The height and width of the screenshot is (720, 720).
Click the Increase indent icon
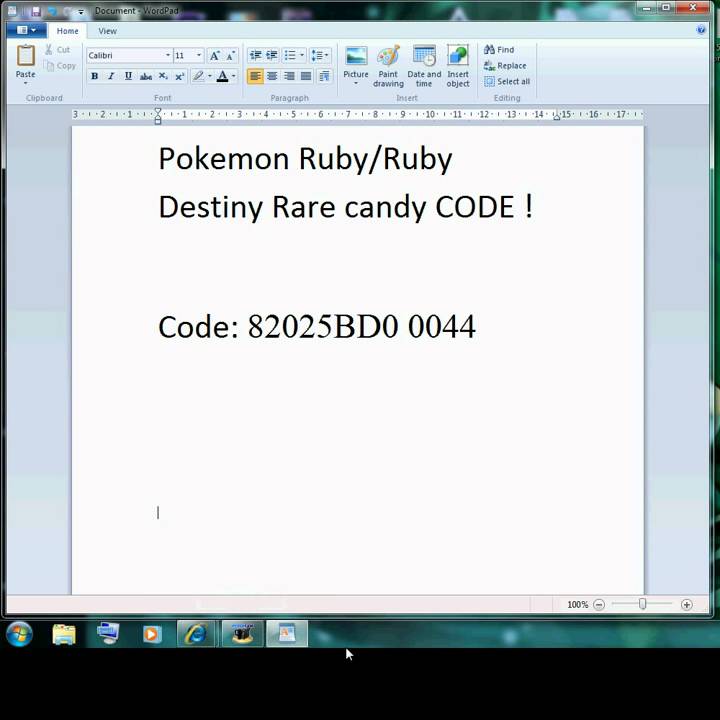[x=272, y=56]
